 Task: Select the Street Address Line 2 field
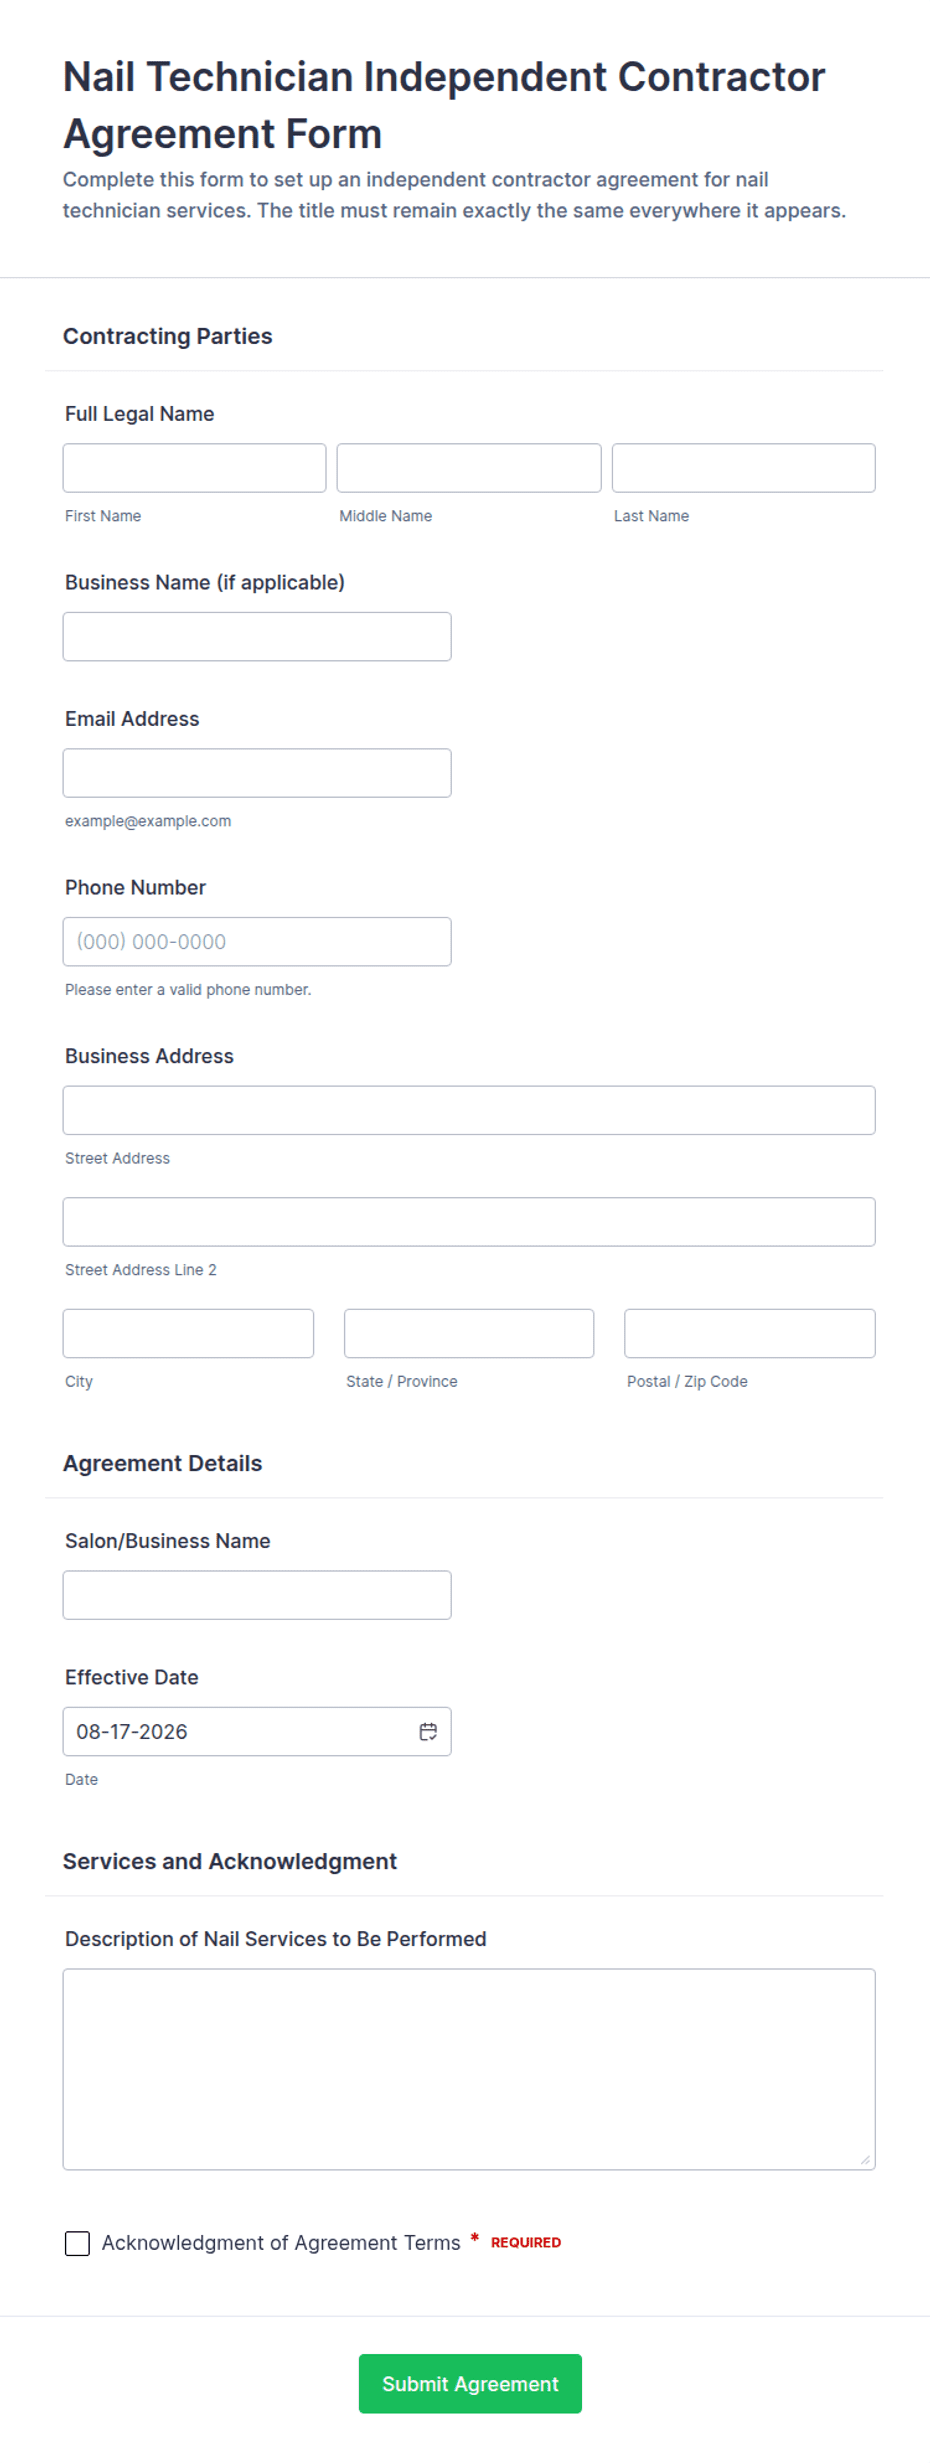tap(469, 1221)
